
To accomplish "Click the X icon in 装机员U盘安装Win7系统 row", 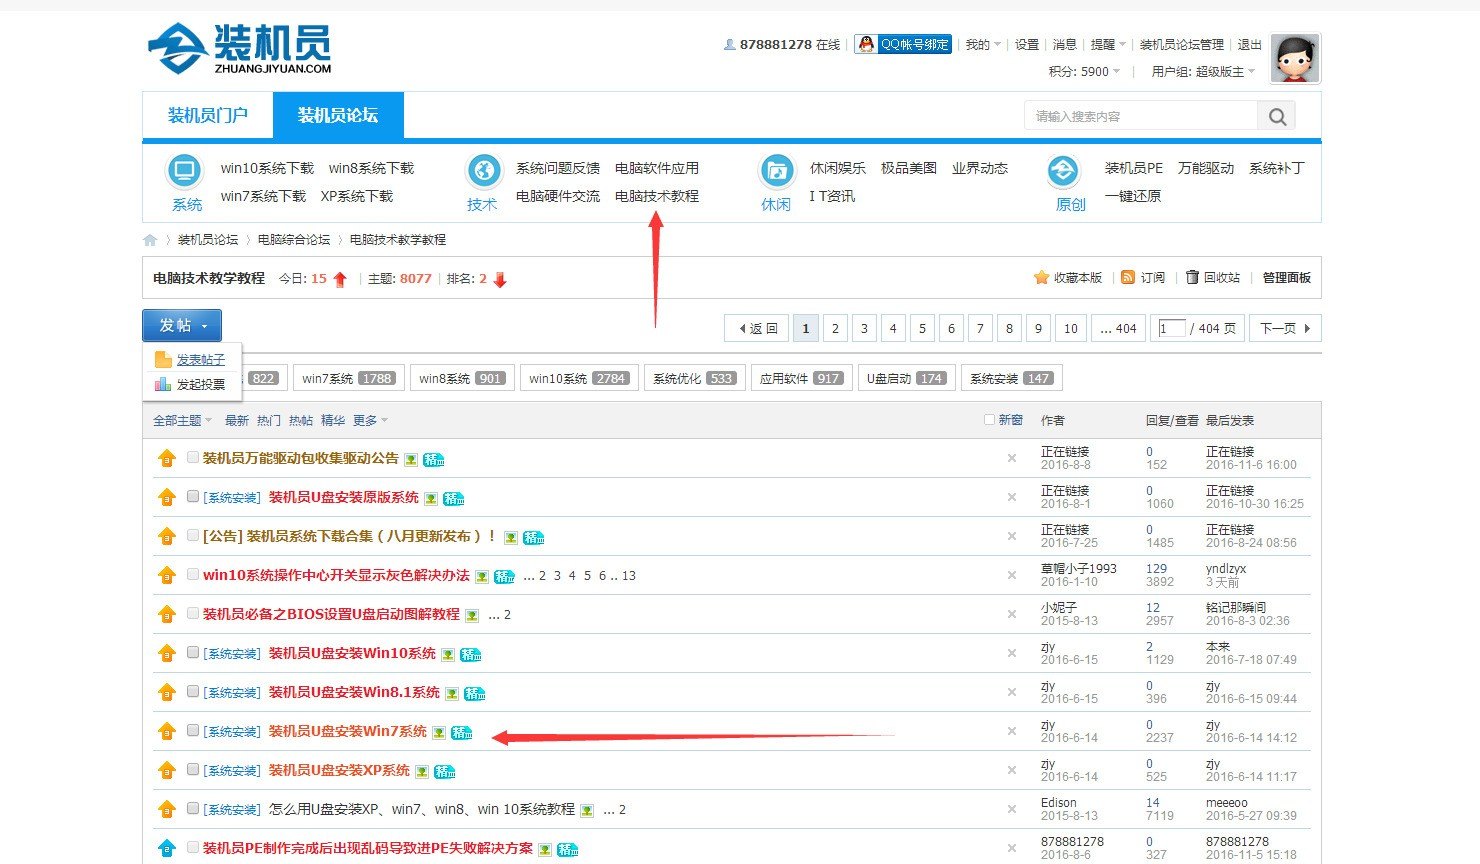I will [x=1012, y=732].
